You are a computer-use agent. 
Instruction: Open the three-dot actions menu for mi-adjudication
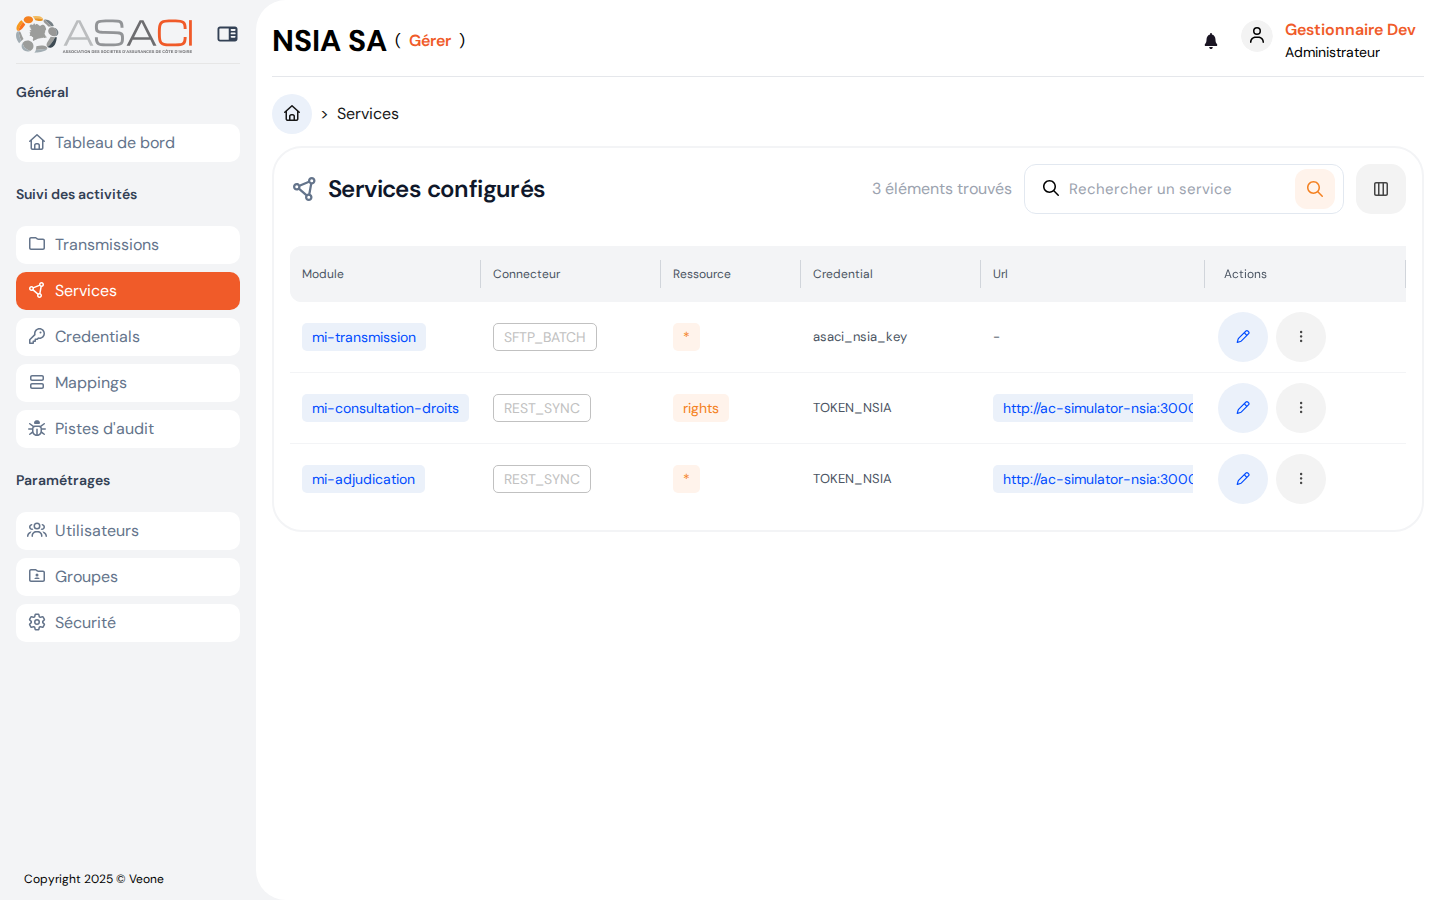coord(1301,479)
